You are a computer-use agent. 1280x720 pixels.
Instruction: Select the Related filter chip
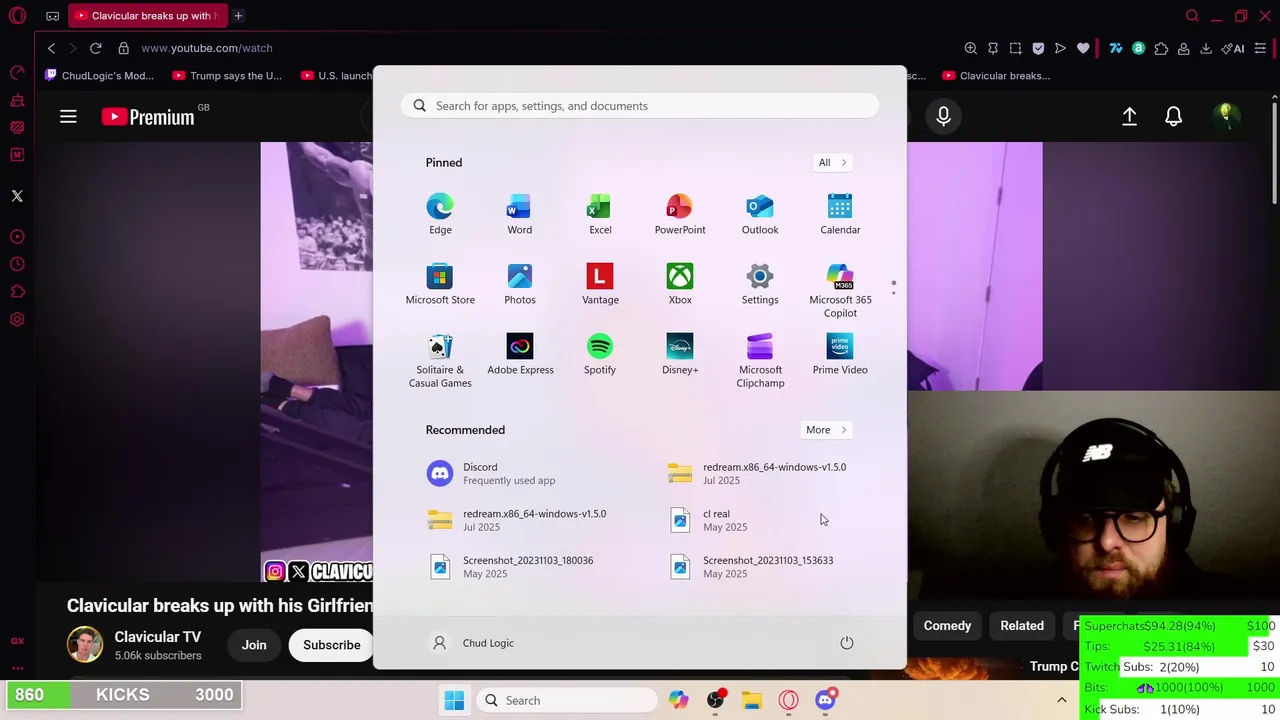[1022, 626]
